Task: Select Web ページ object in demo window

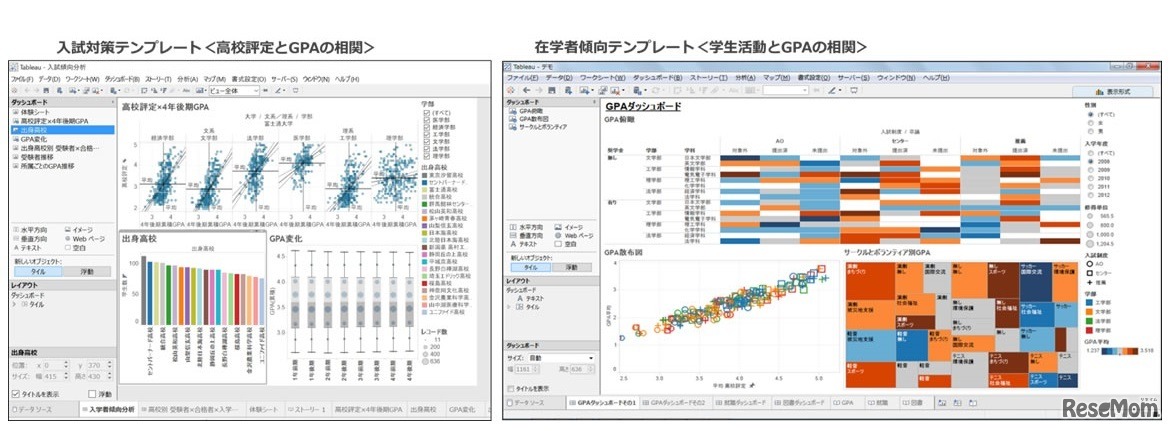Action: [x=574, y=236]
